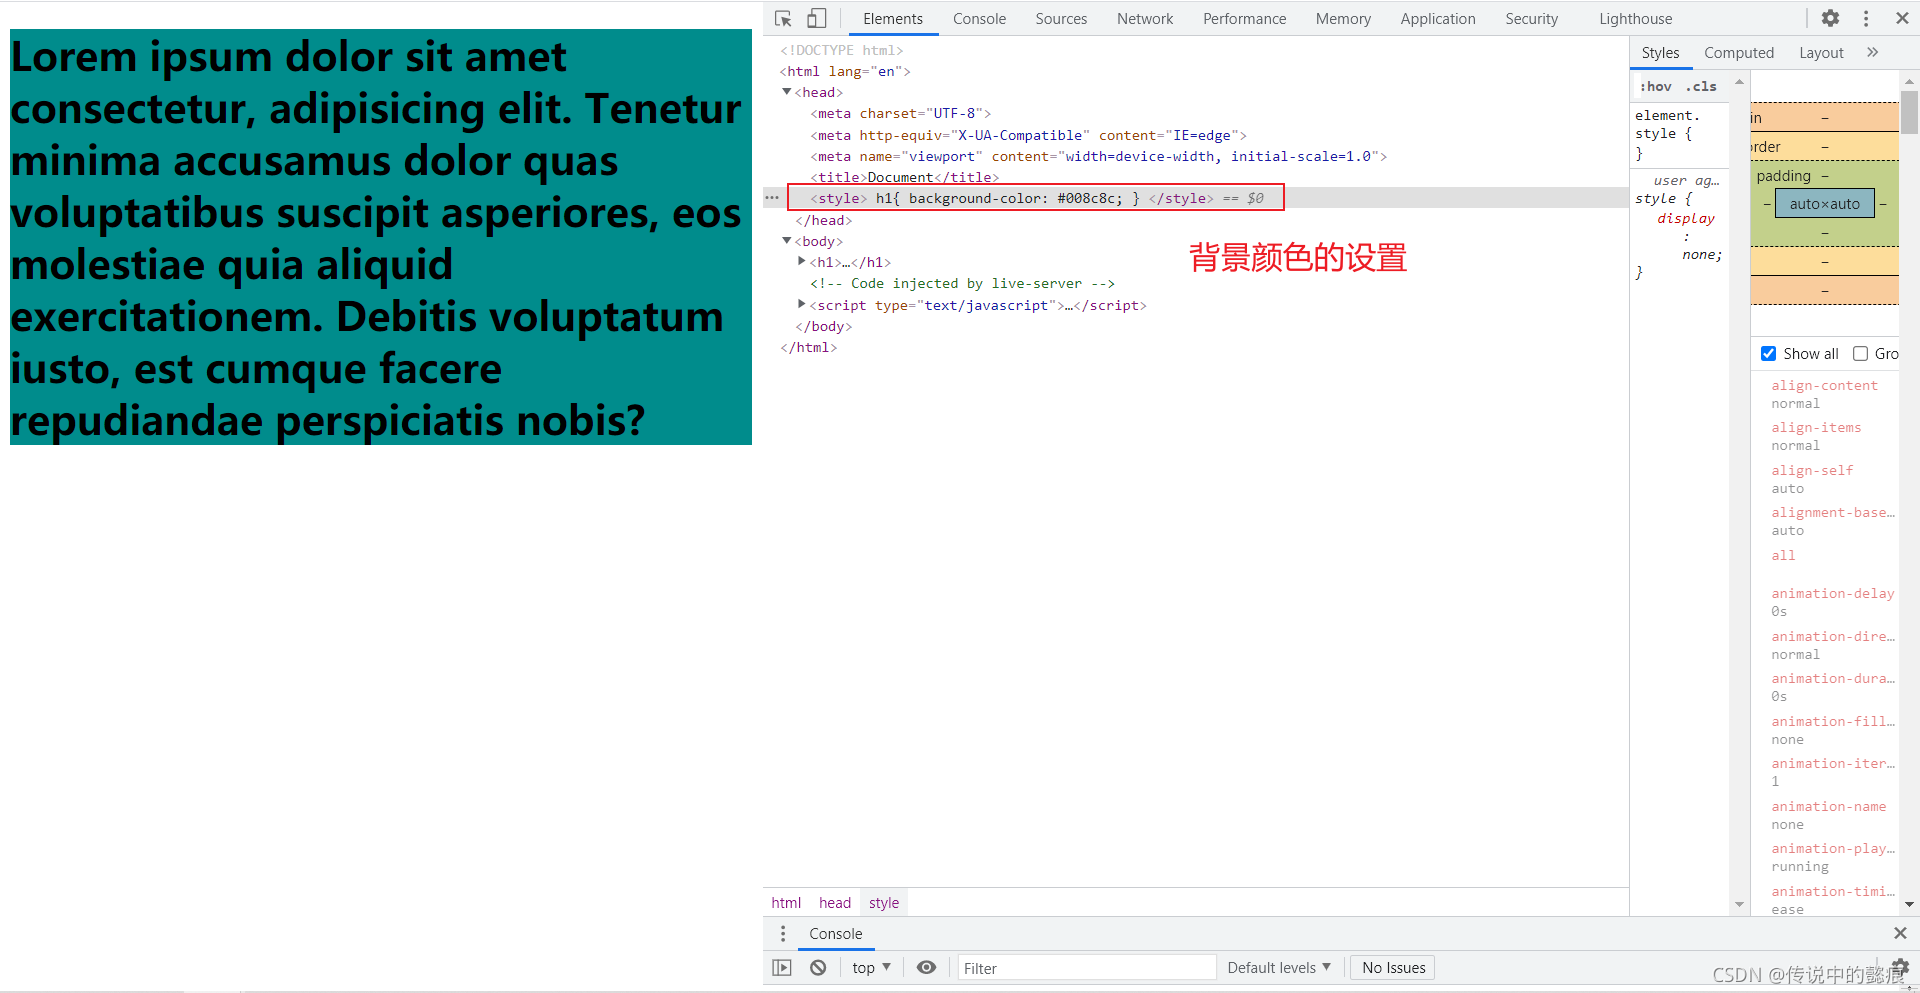Select the Layout pane tab
Image resolution: width=1920 pixels, height=993 pixels.
point(1821,53)
